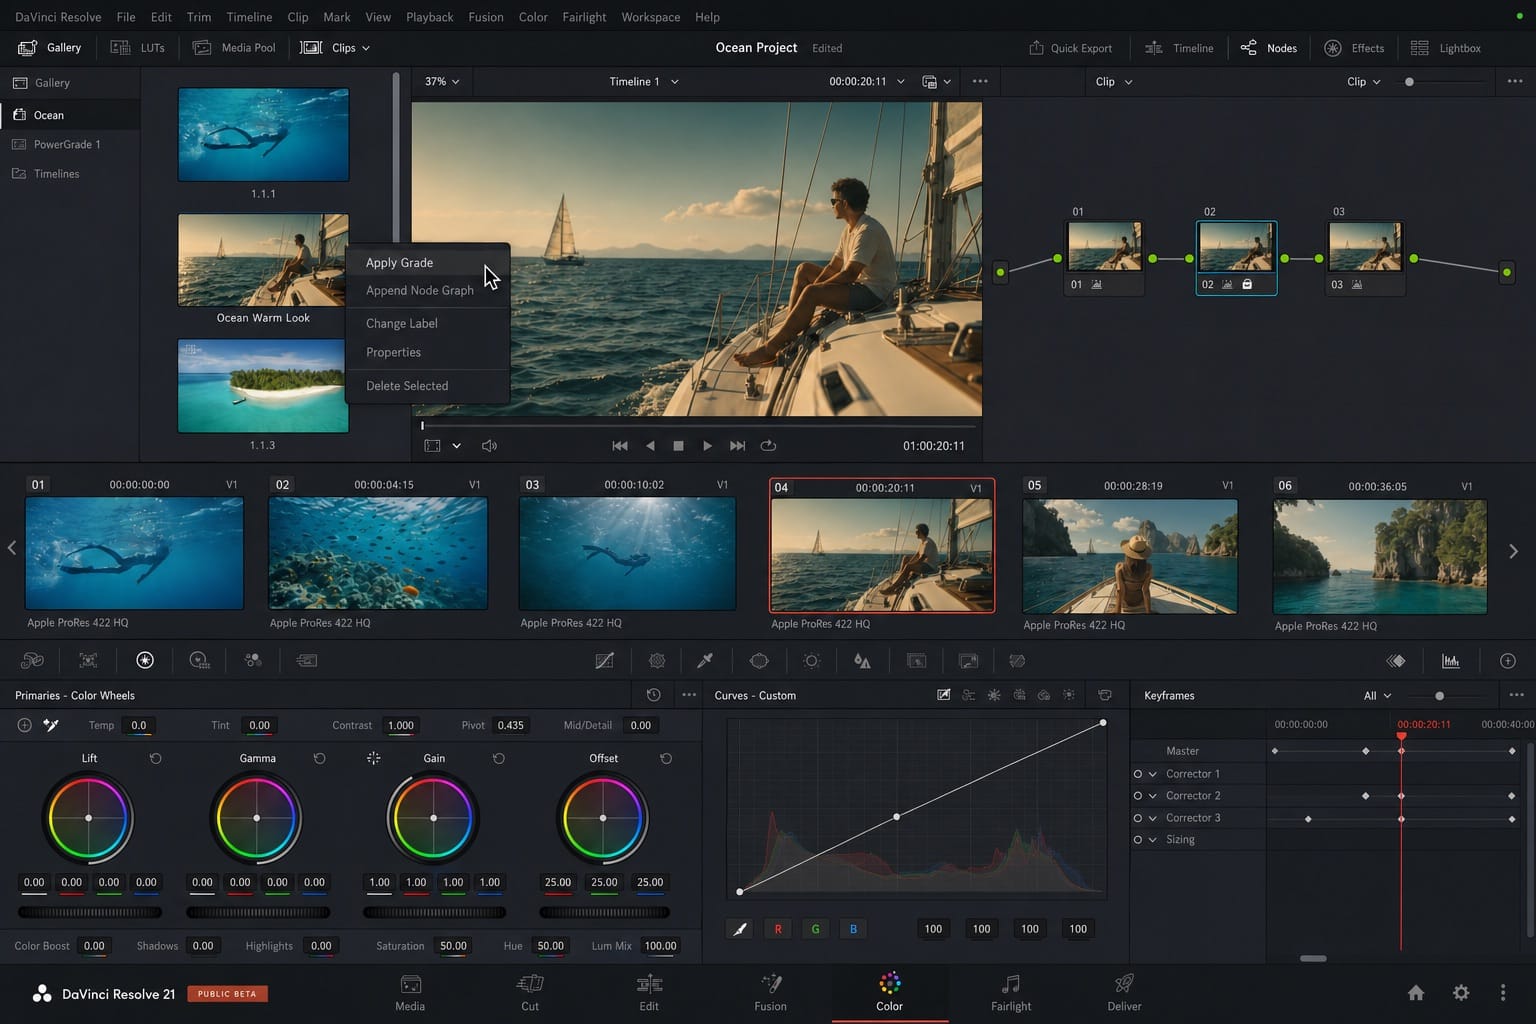Open the Qualifier eyedropper palette

point(705,661)
